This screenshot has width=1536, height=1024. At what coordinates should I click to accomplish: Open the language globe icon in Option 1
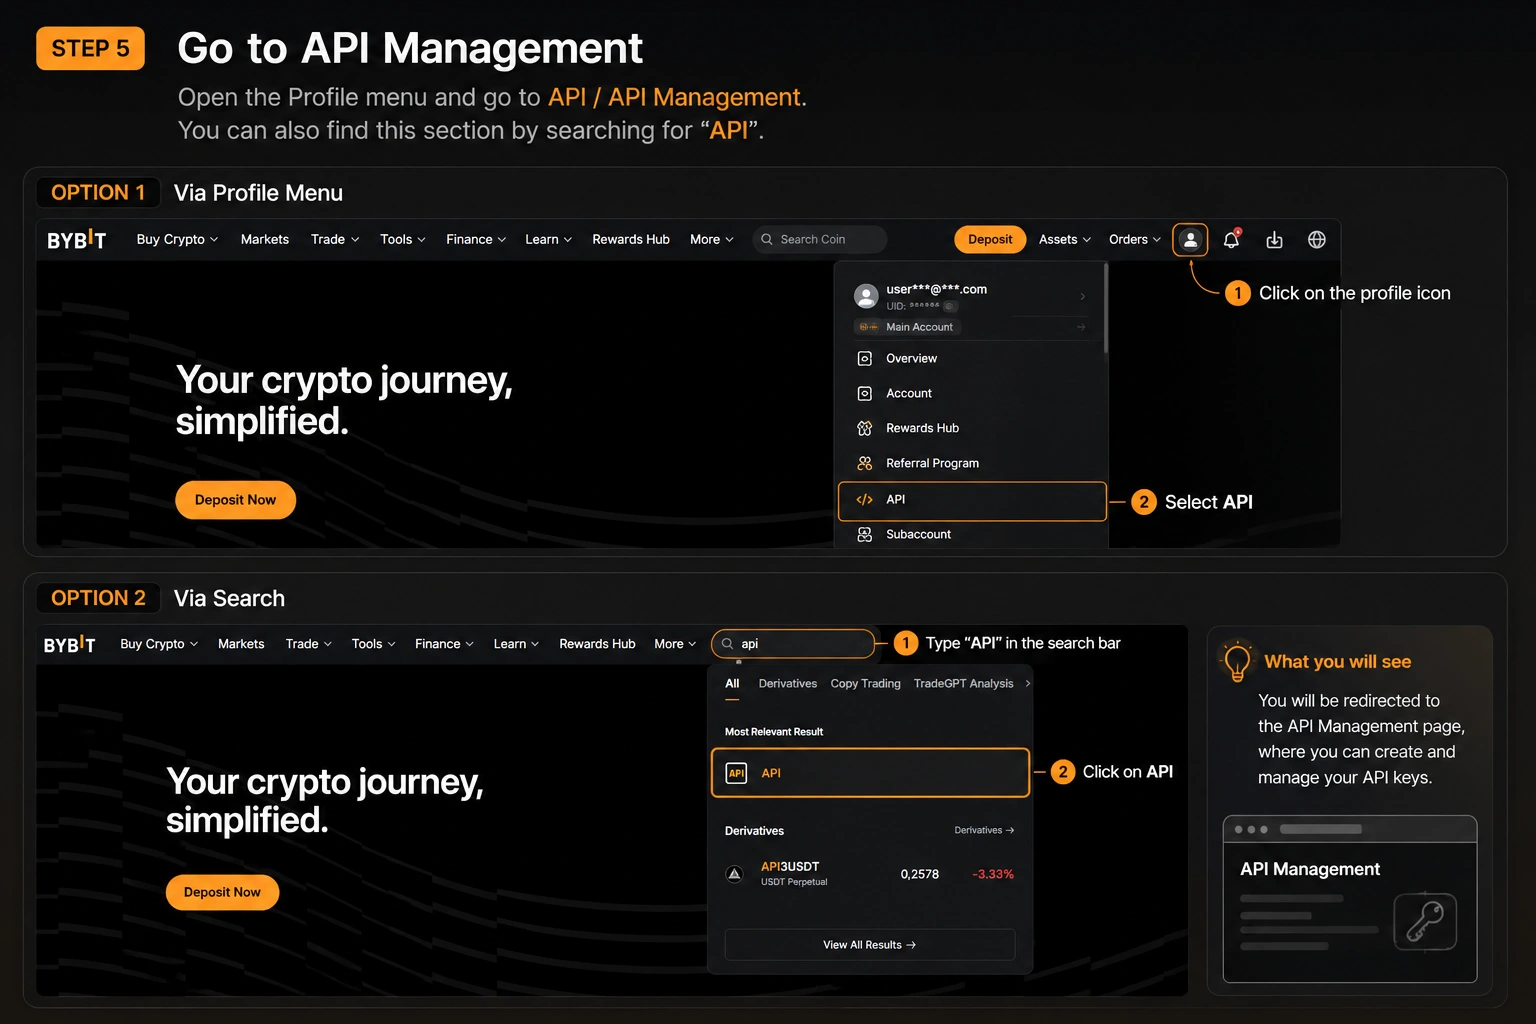[x=1317, y=240]
